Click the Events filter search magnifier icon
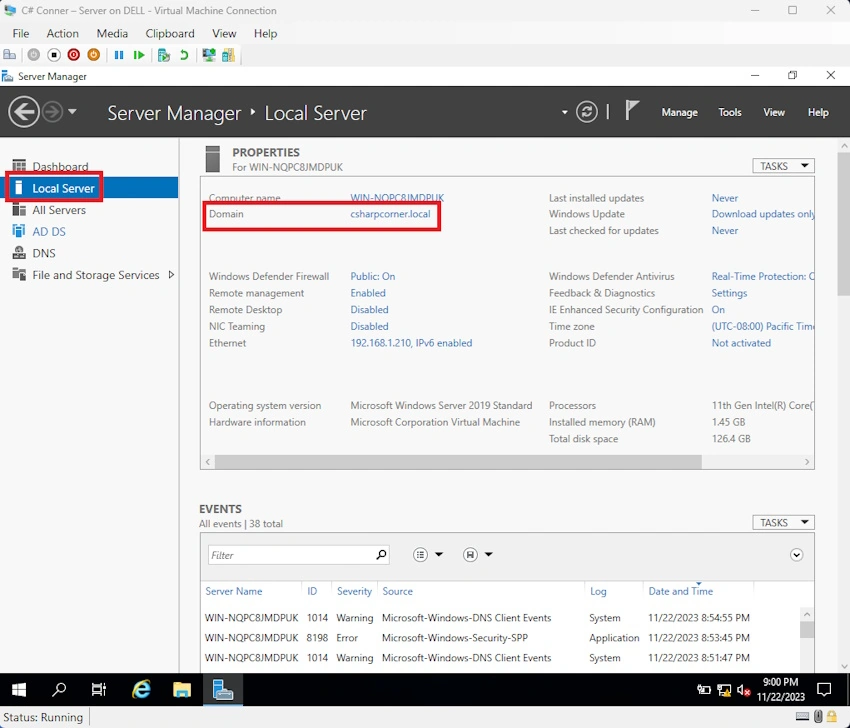The height and width of the screenshot is (728, 850). [381, 555]
